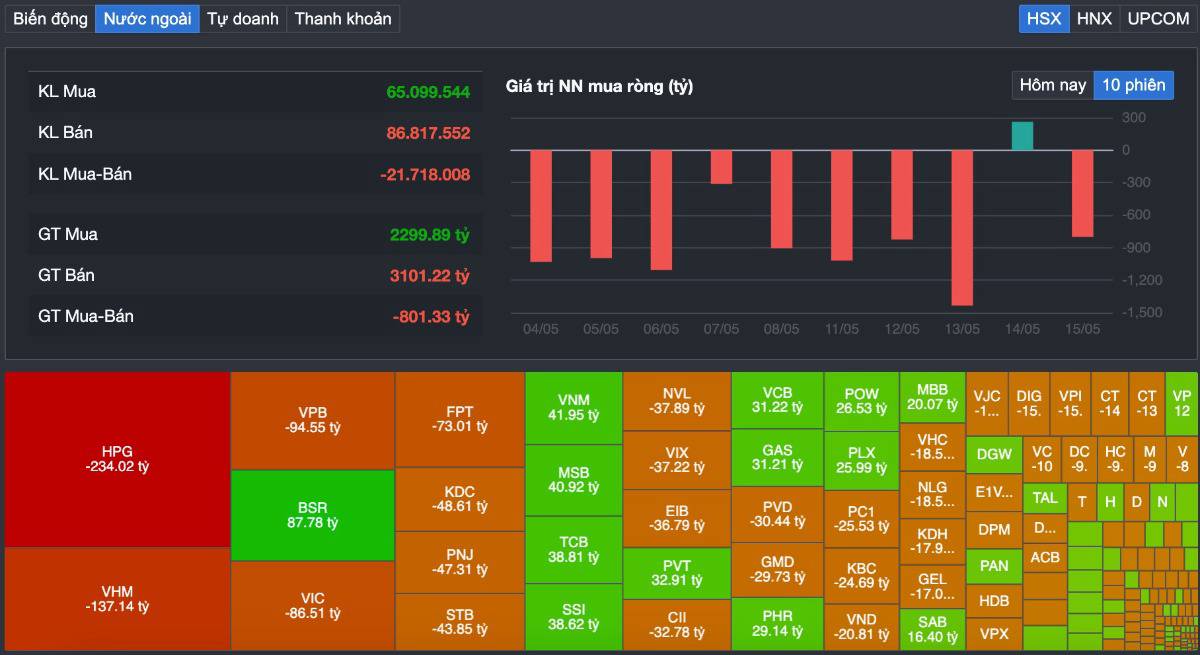This screenshot has height=655, width=1200.
Task: Click the red bar for 13/05
Action: 962,227
